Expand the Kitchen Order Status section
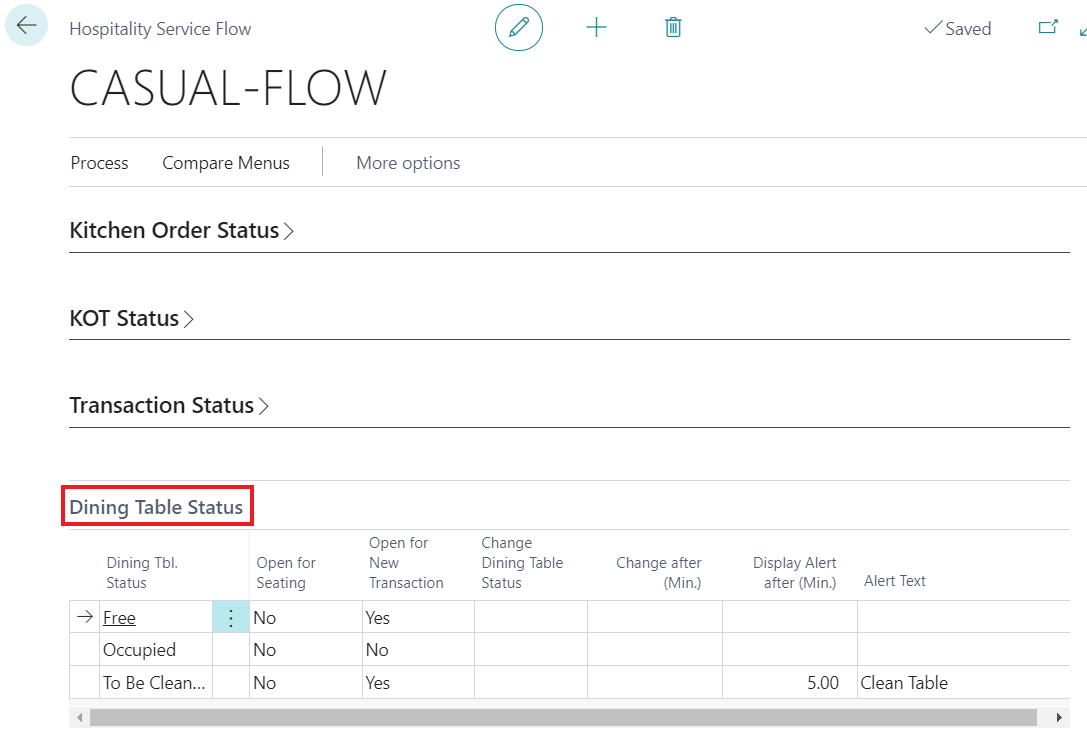 tap(181, 231)
